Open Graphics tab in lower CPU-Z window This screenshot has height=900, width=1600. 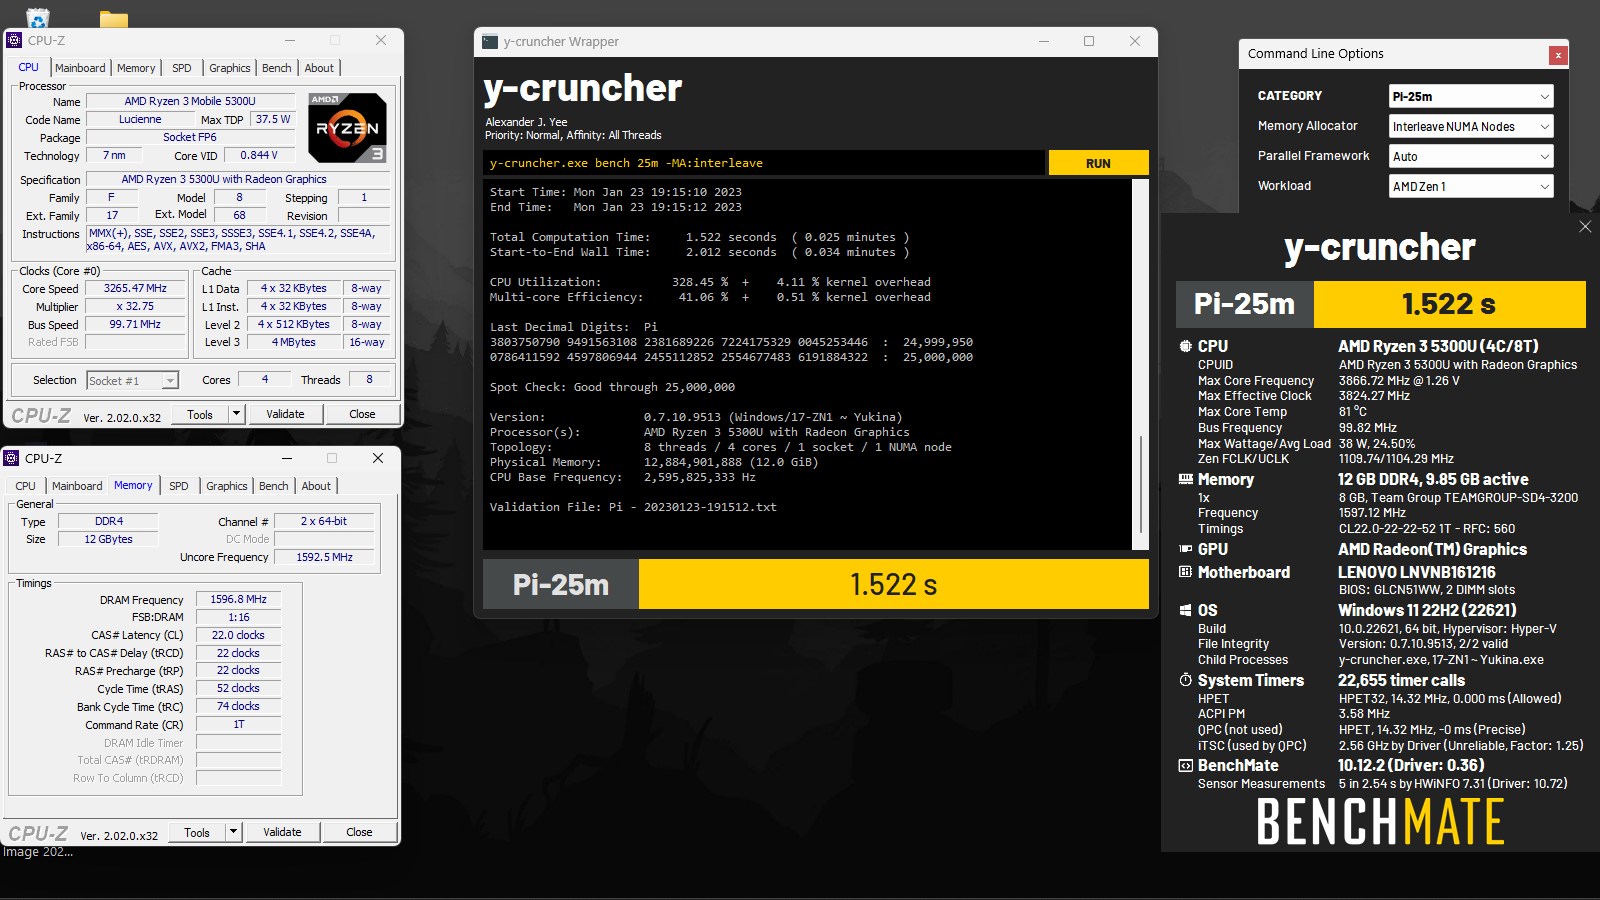227,486
